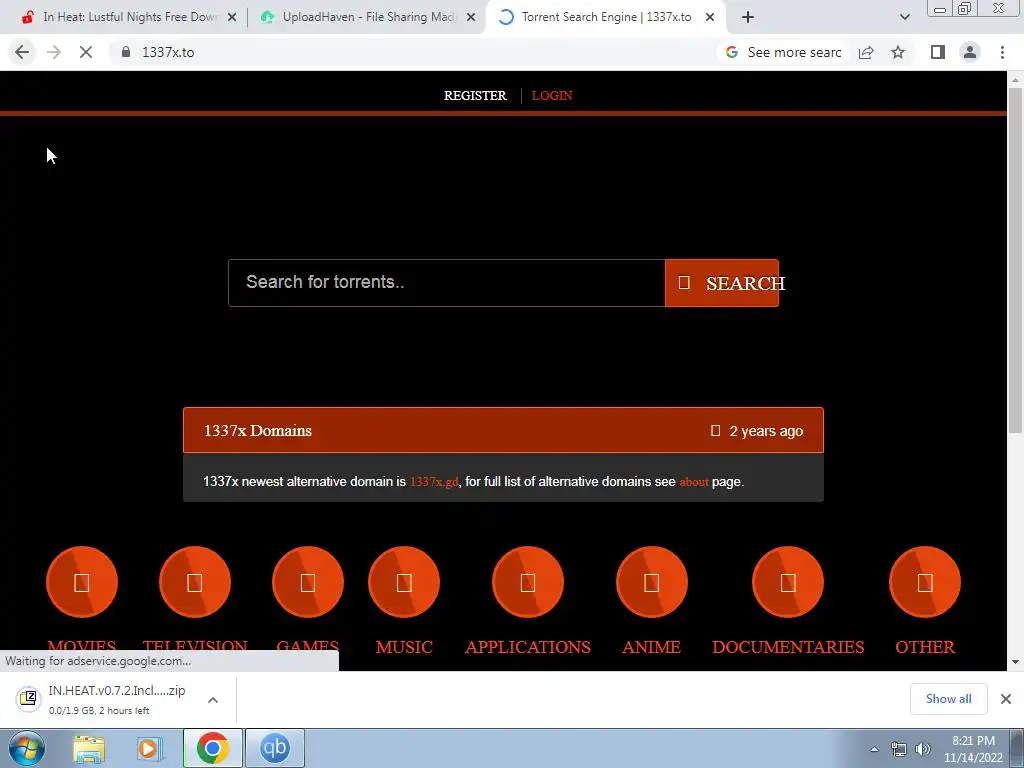Open Windows Explorer from taskbar
This screenshot has width=1024, height=768.
(89, 748)
